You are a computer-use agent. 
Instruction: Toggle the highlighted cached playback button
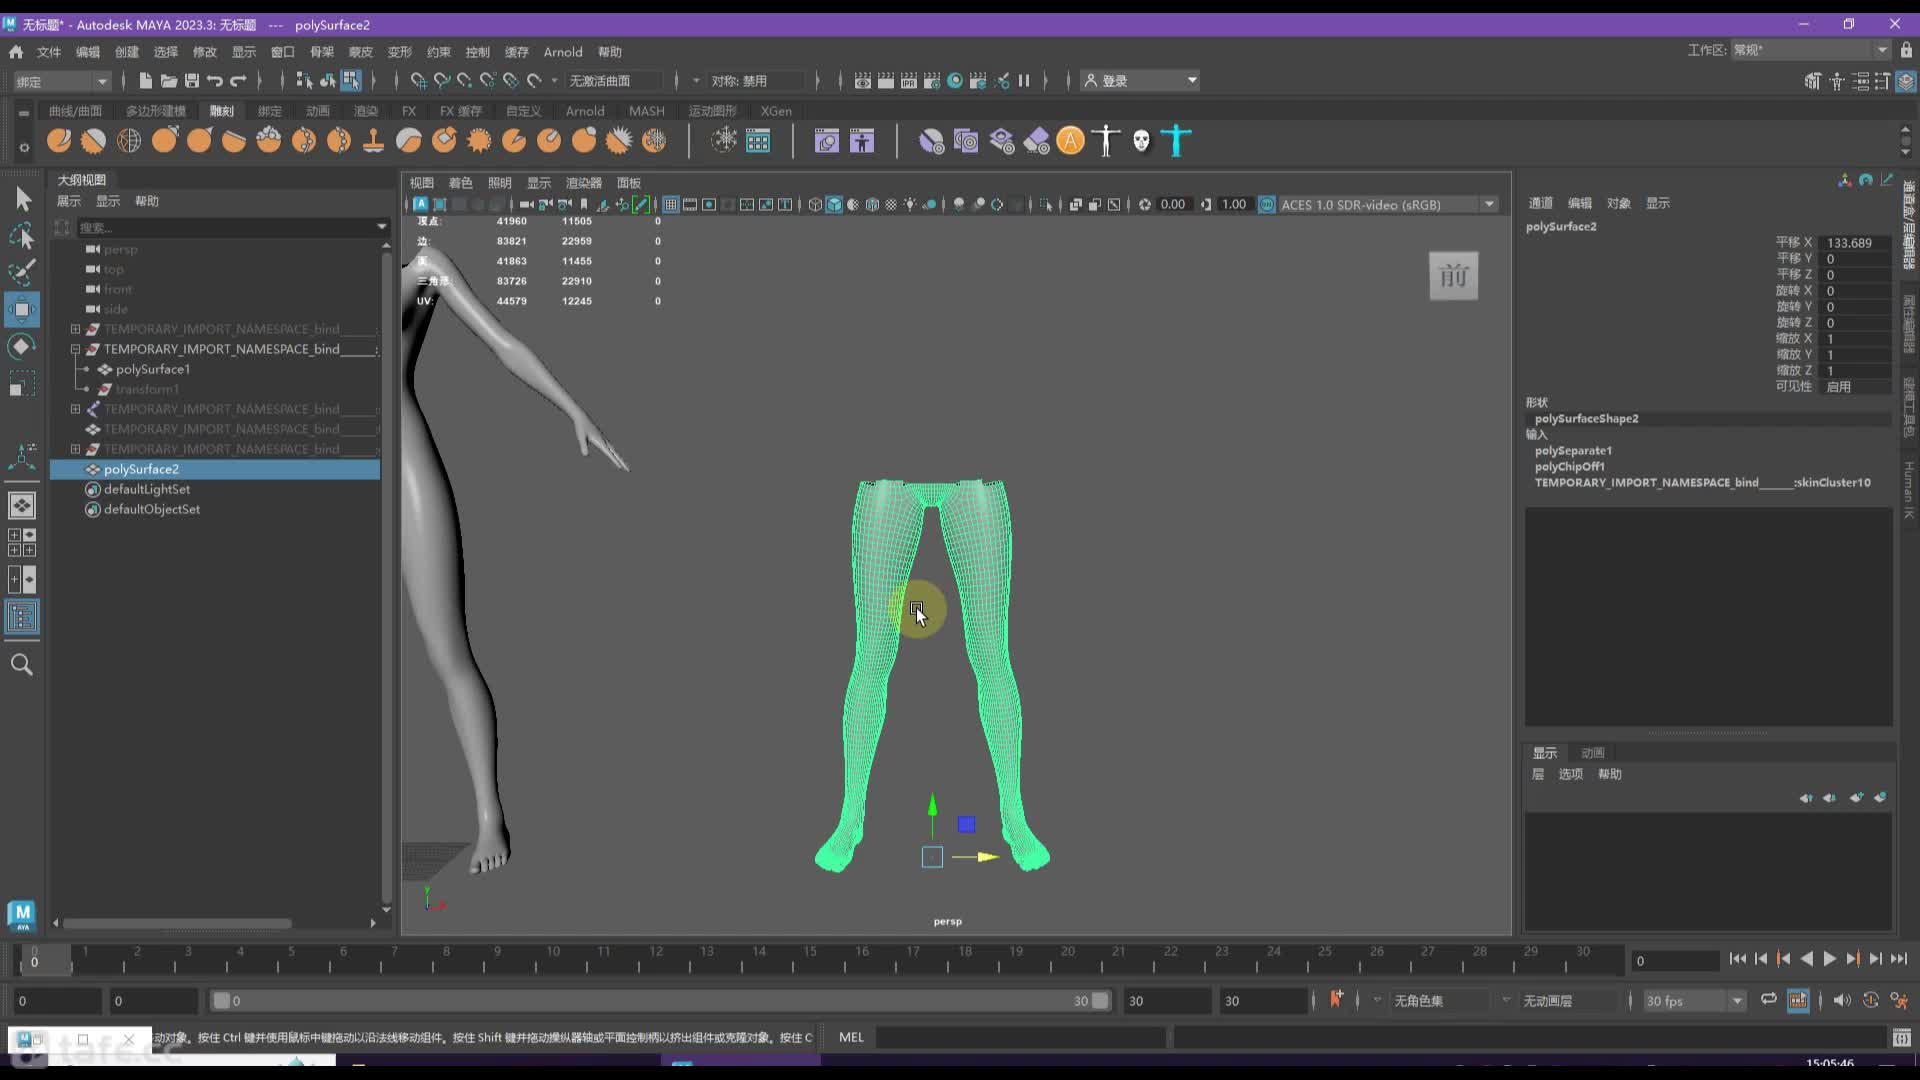pos(1798,1000)
